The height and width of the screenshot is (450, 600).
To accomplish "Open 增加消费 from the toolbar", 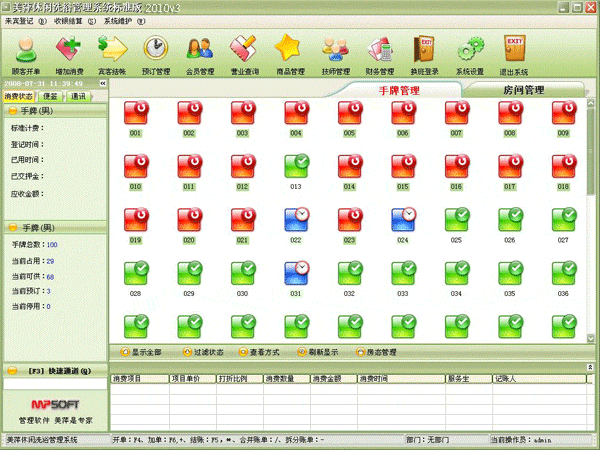I will (x=69, y=54).
